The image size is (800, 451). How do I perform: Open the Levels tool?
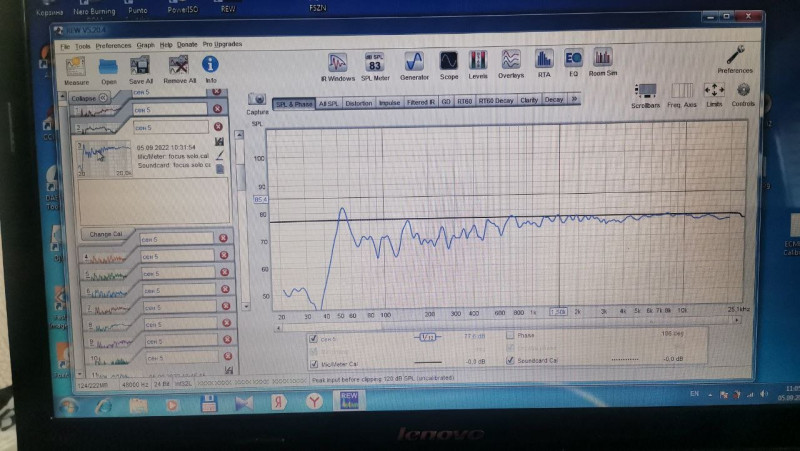[x=478, y=61]
